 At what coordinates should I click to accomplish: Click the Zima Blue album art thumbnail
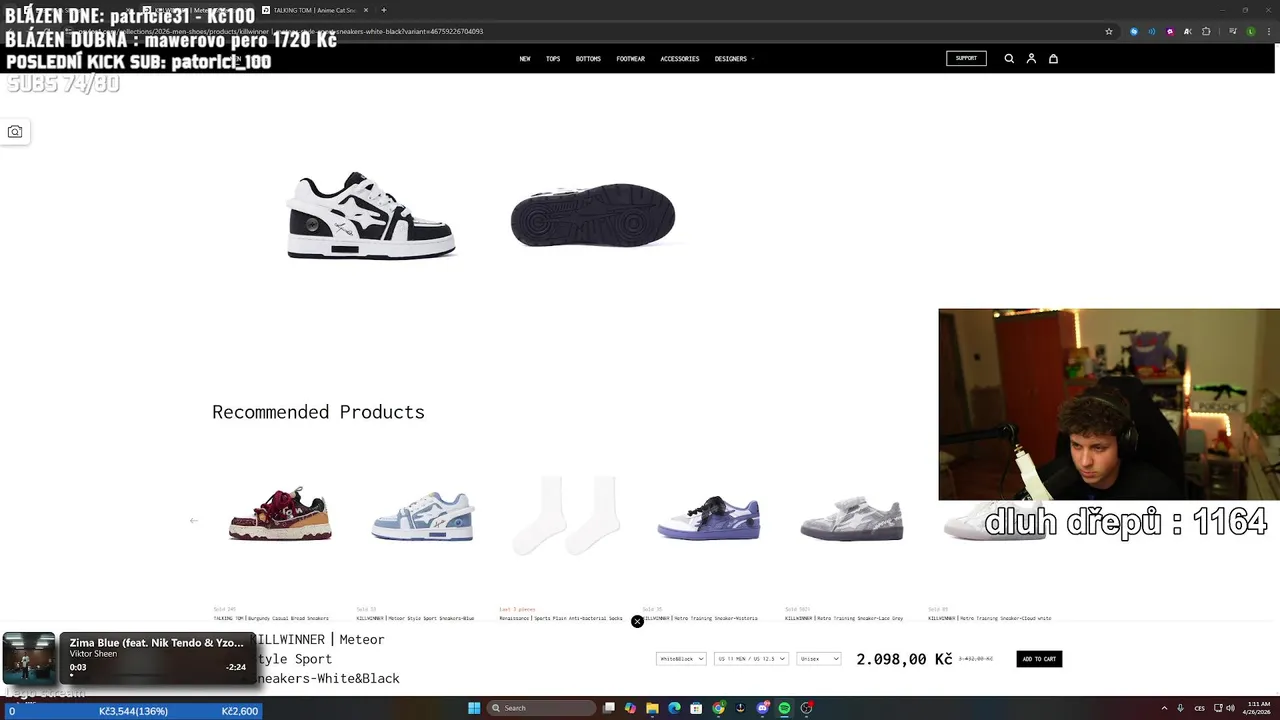pyautogui.click(x=29, y=658)
